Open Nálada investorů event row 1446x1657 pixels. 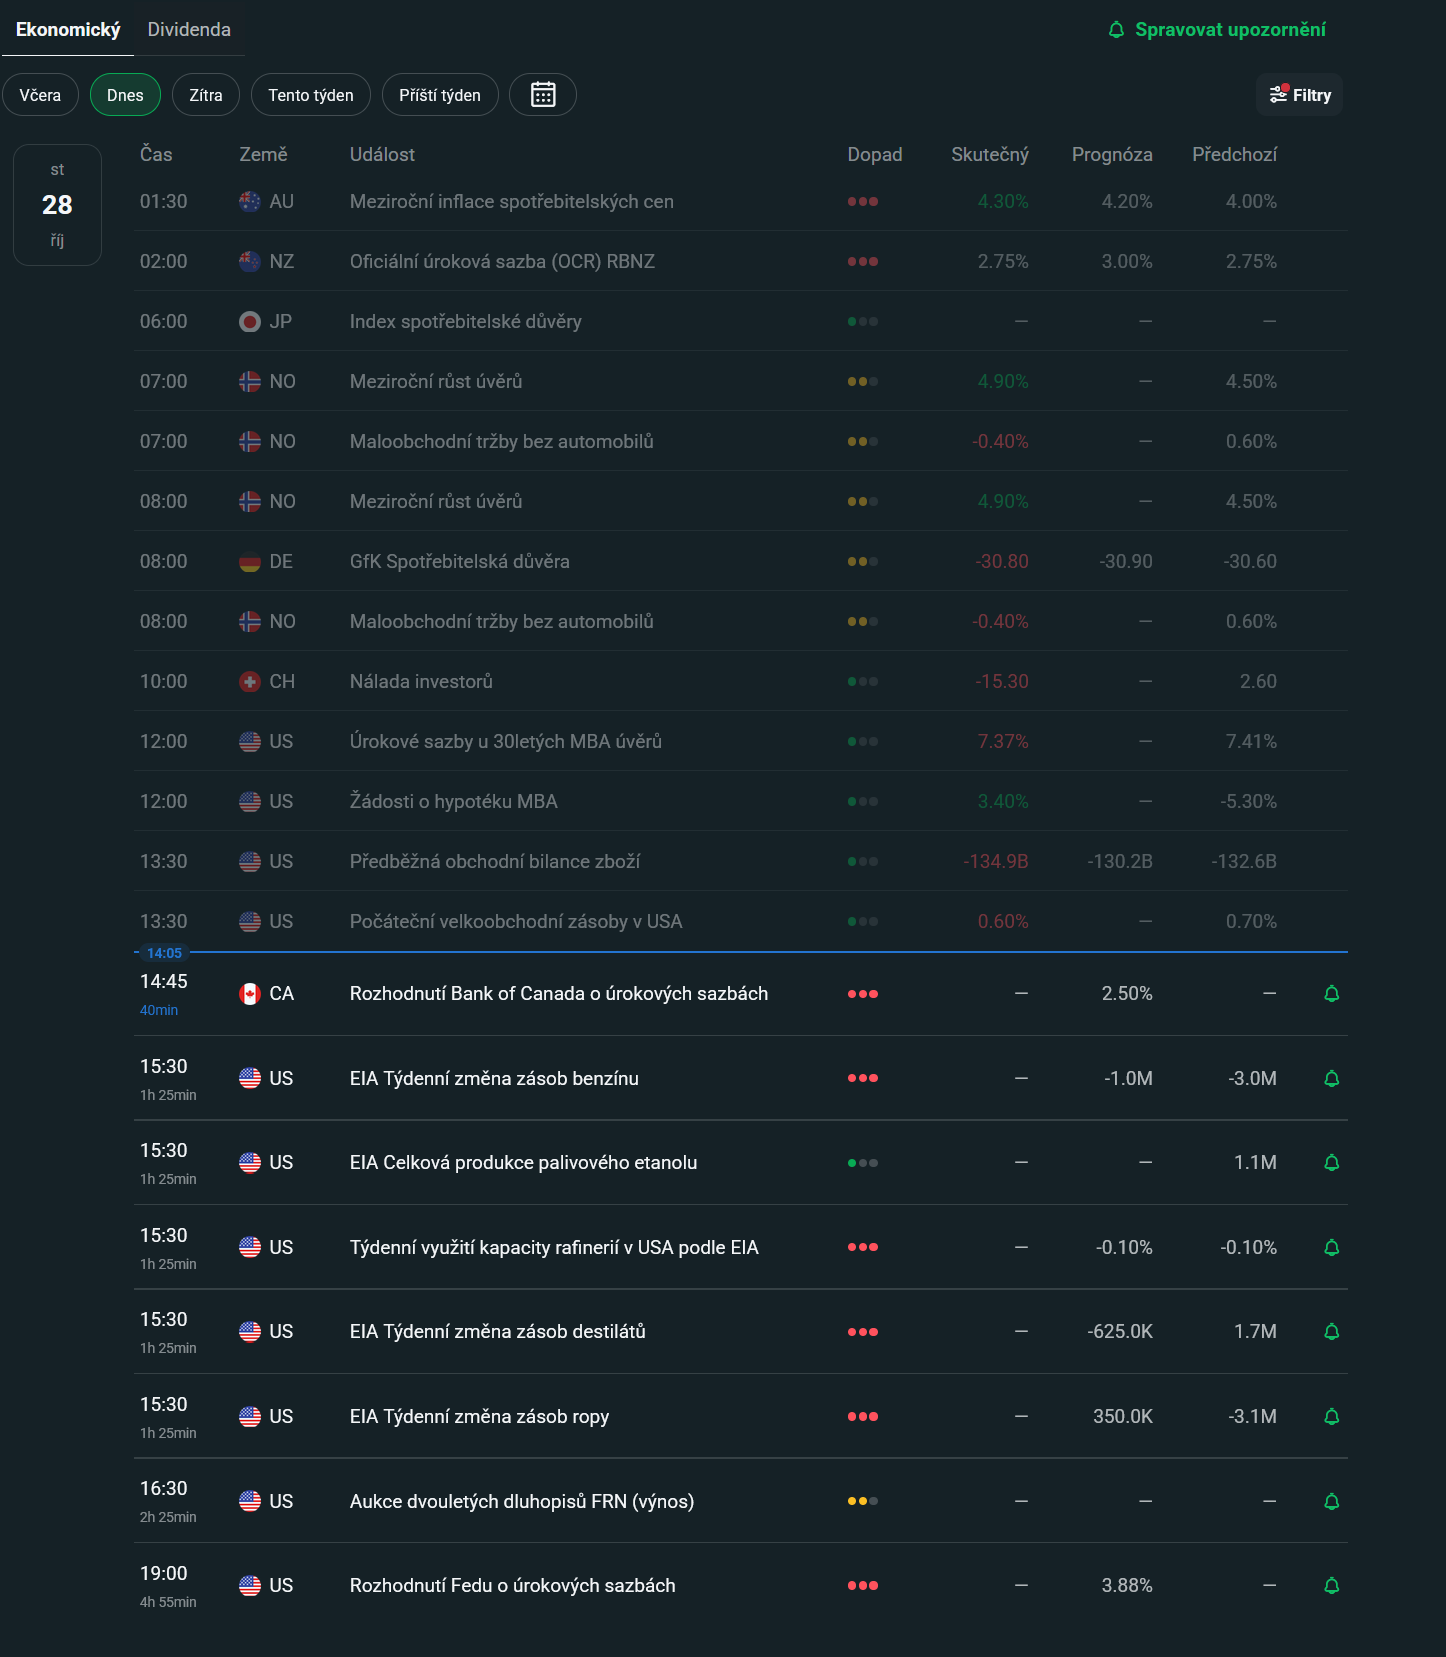click(741, 681)
